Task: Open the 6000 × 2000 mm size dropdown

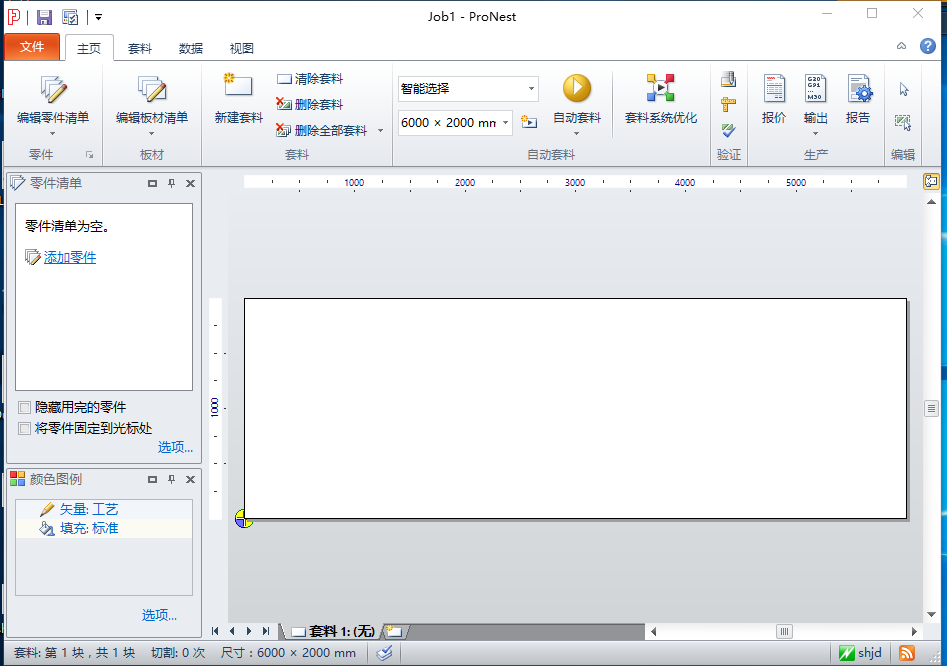Action: [x=505, y=122]
